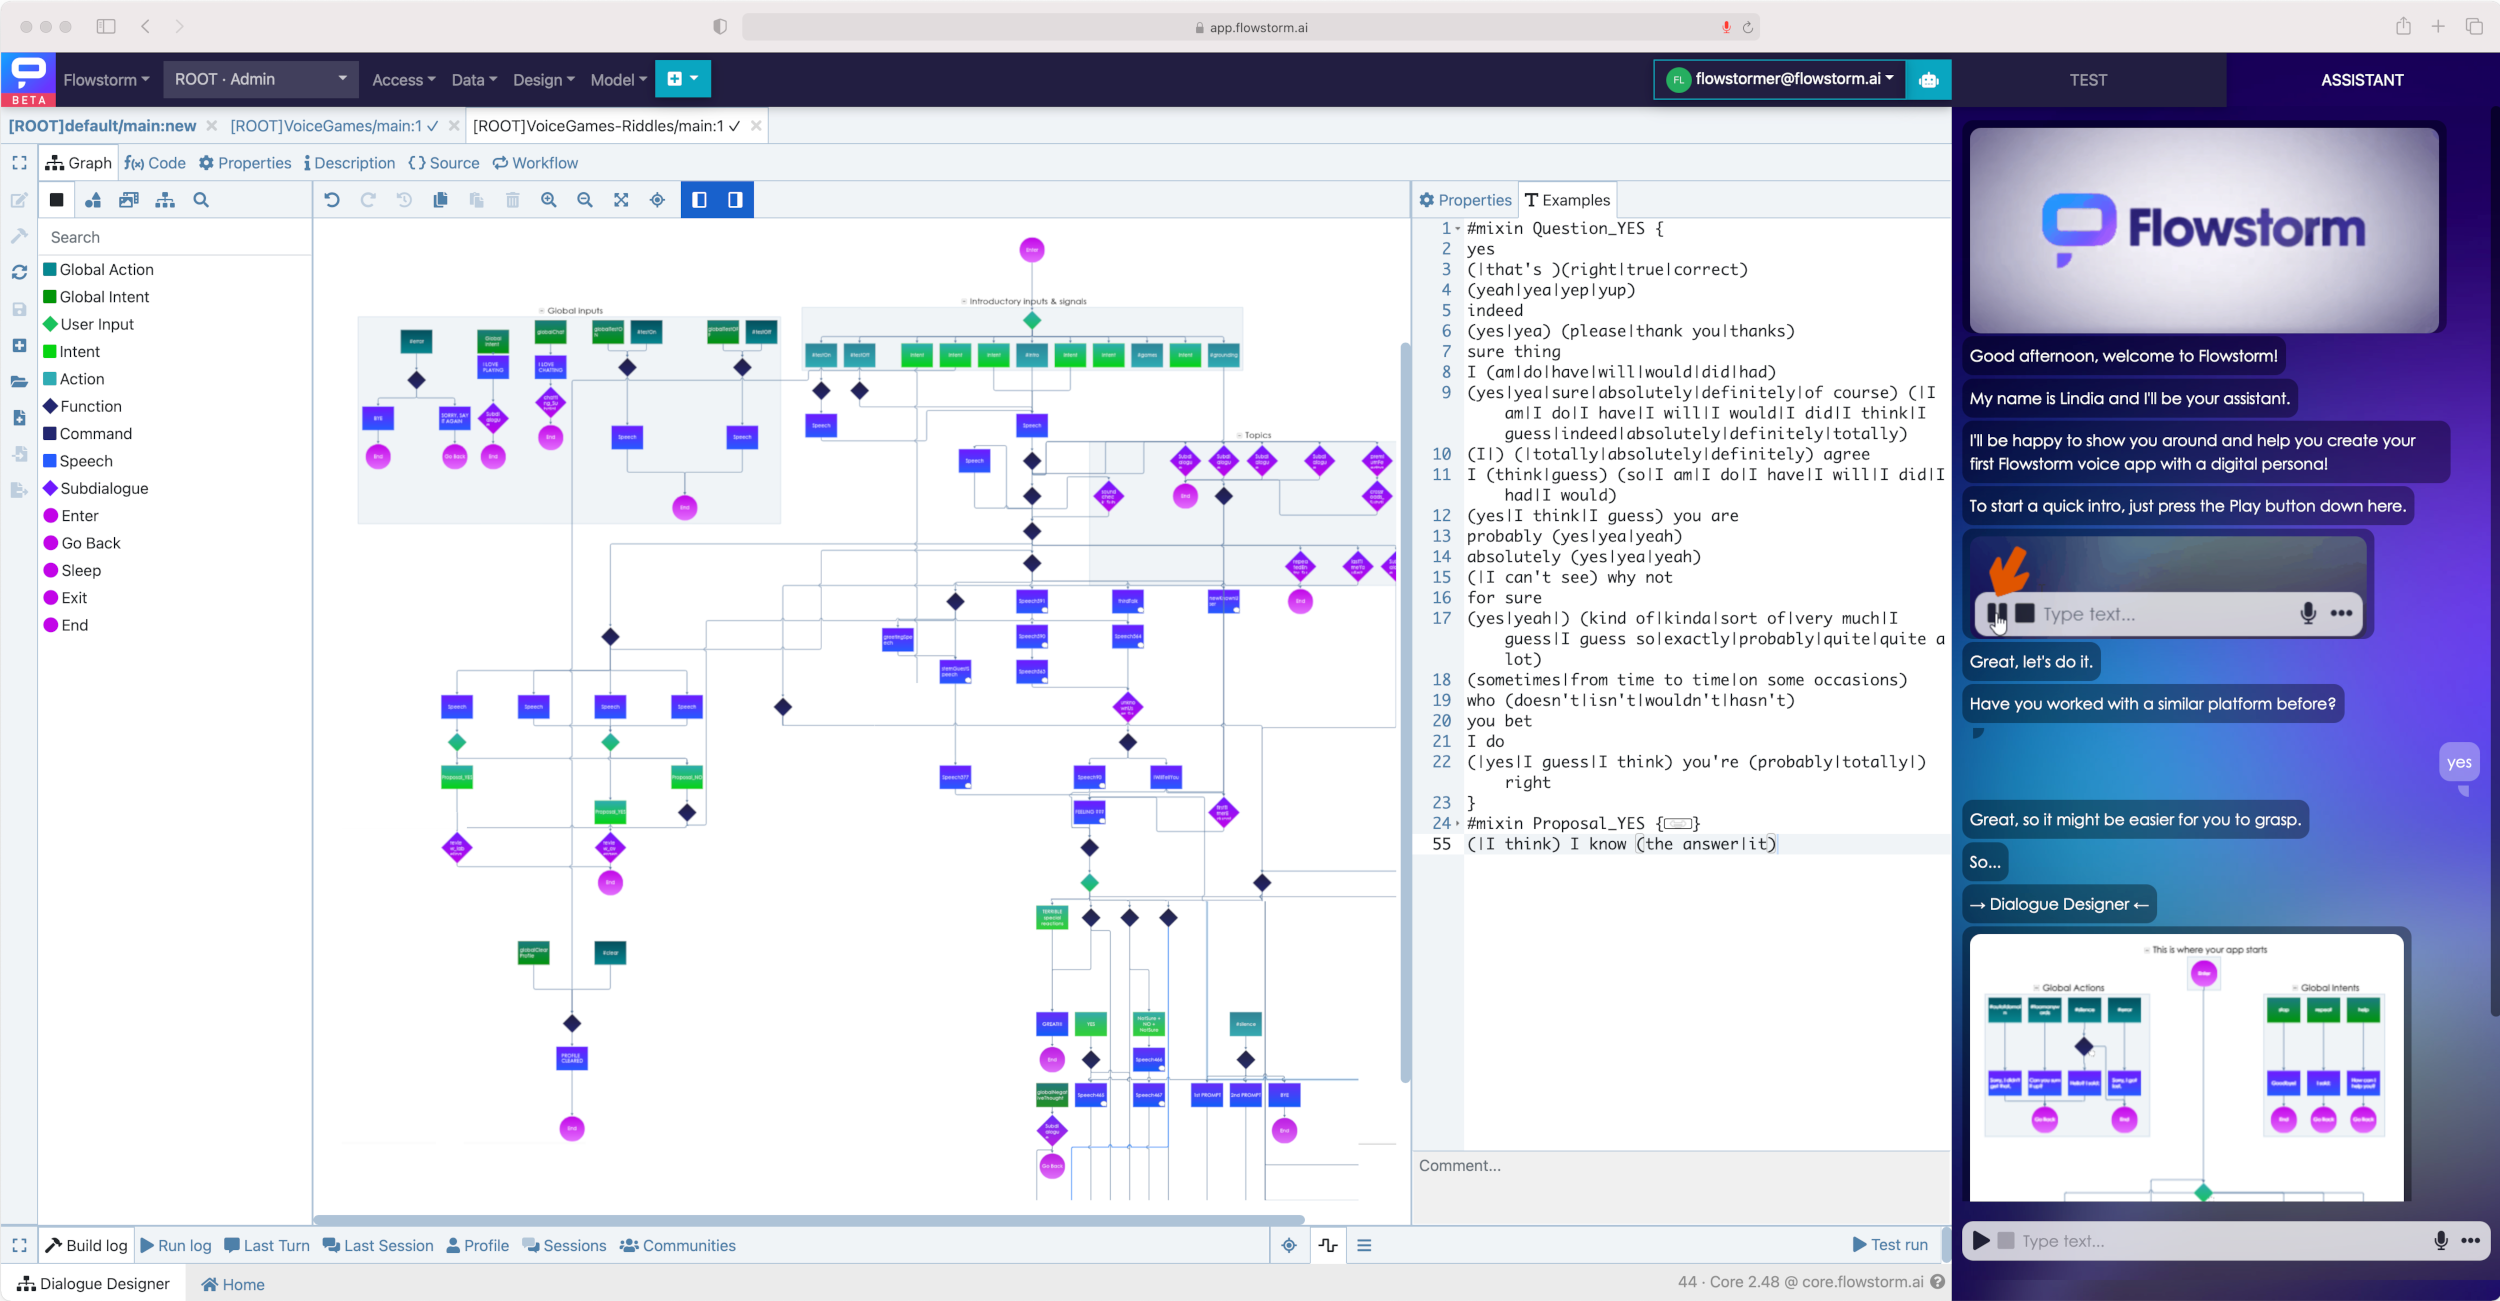Viewport: 2500px width, 1301px height.
Task: Expand the ROOT · Admin selector
Action: coord(260,79)
